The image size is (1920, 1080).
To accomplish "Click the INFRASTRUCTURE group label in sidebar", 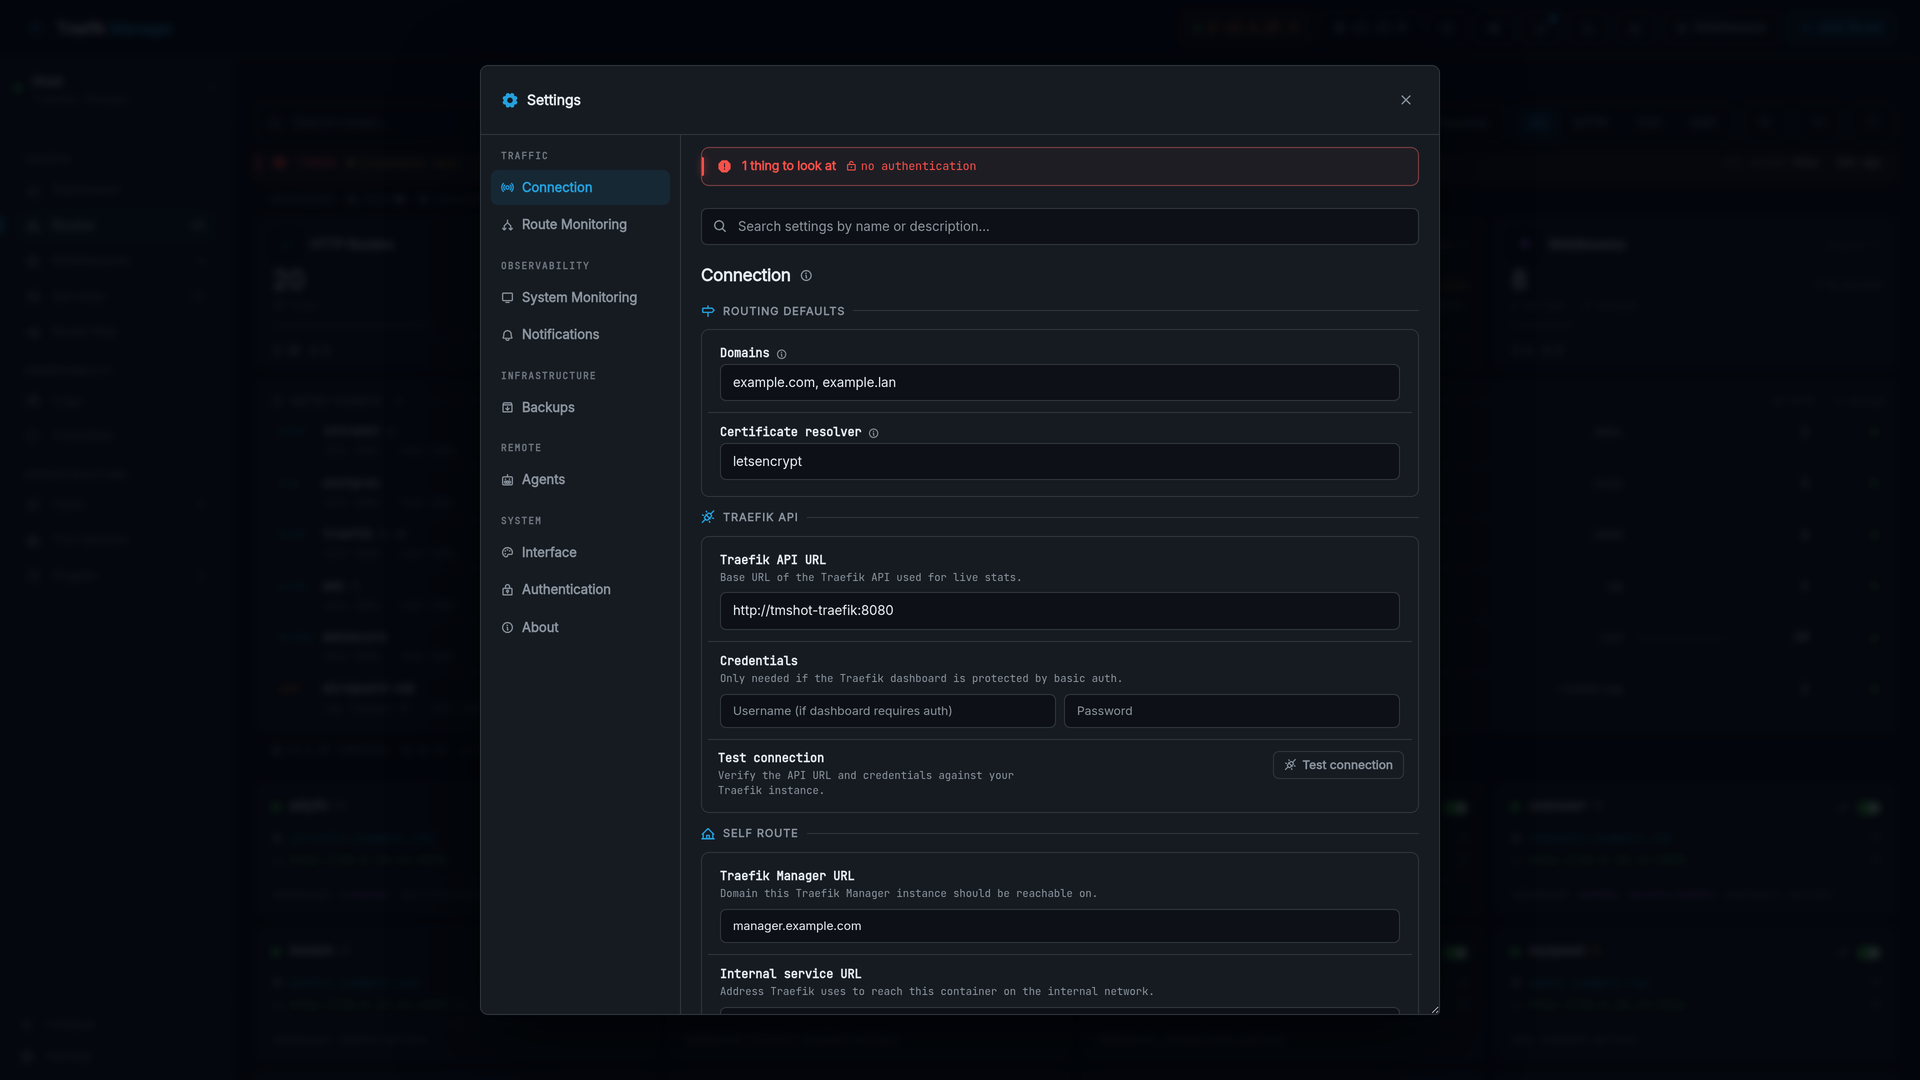I will click(x=548, y=376).
